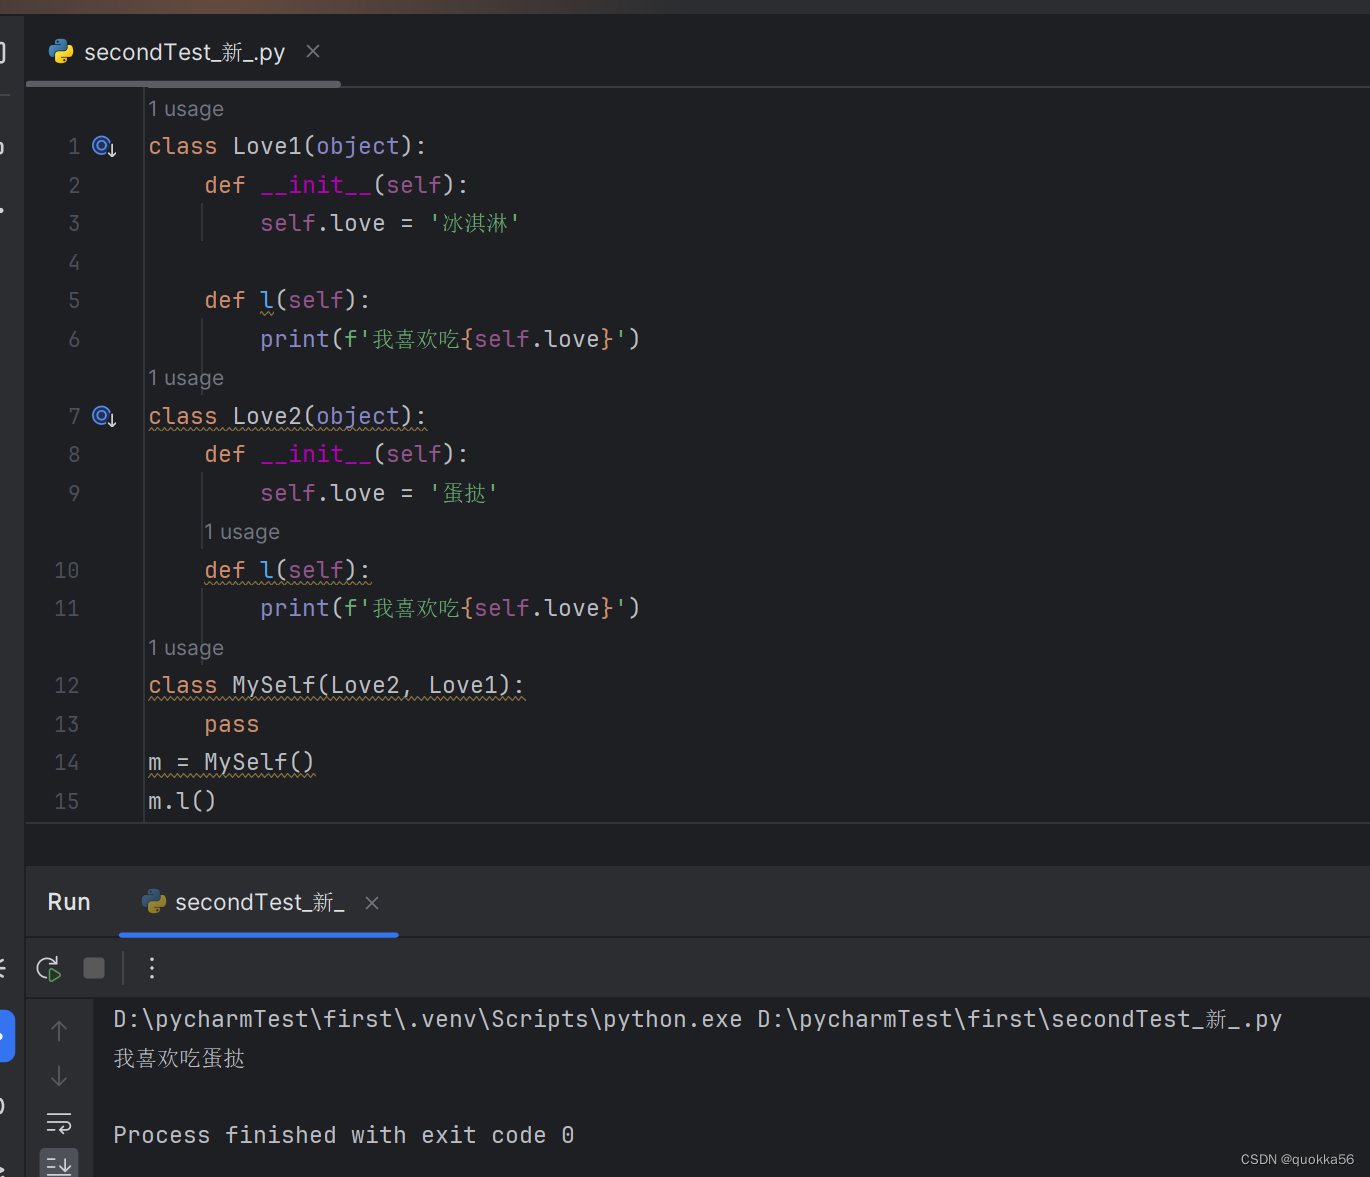Viewport: 1370px width, 1177px height.
Task: Select the secondTest_新_ run tab
Action: (x=259, y=902)
